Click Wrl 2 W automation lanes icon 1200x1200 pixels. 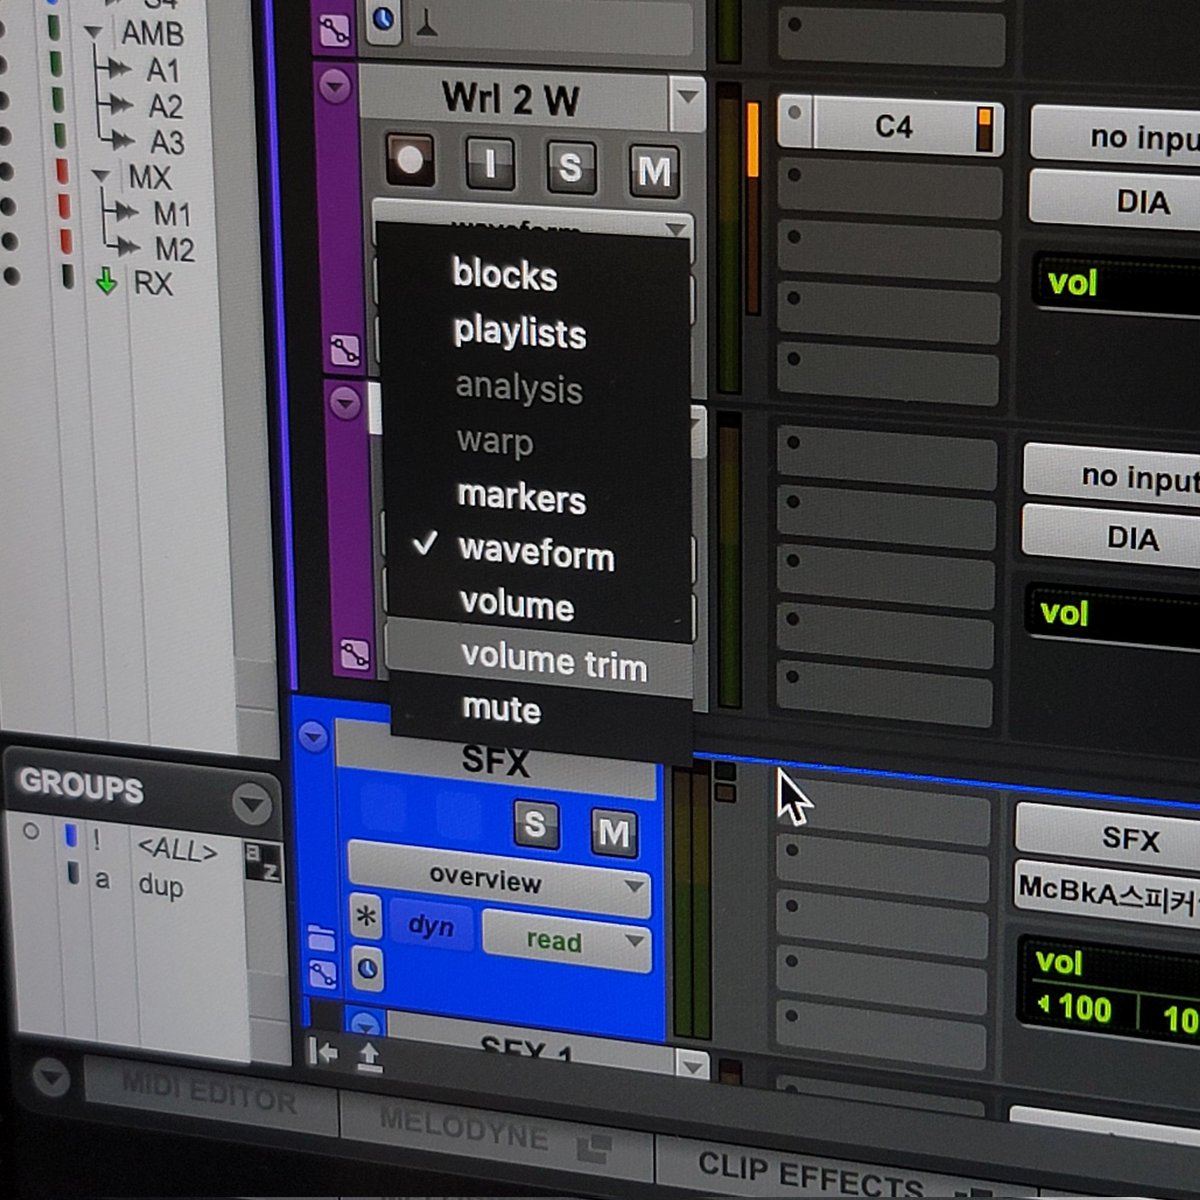coord(345,350)
